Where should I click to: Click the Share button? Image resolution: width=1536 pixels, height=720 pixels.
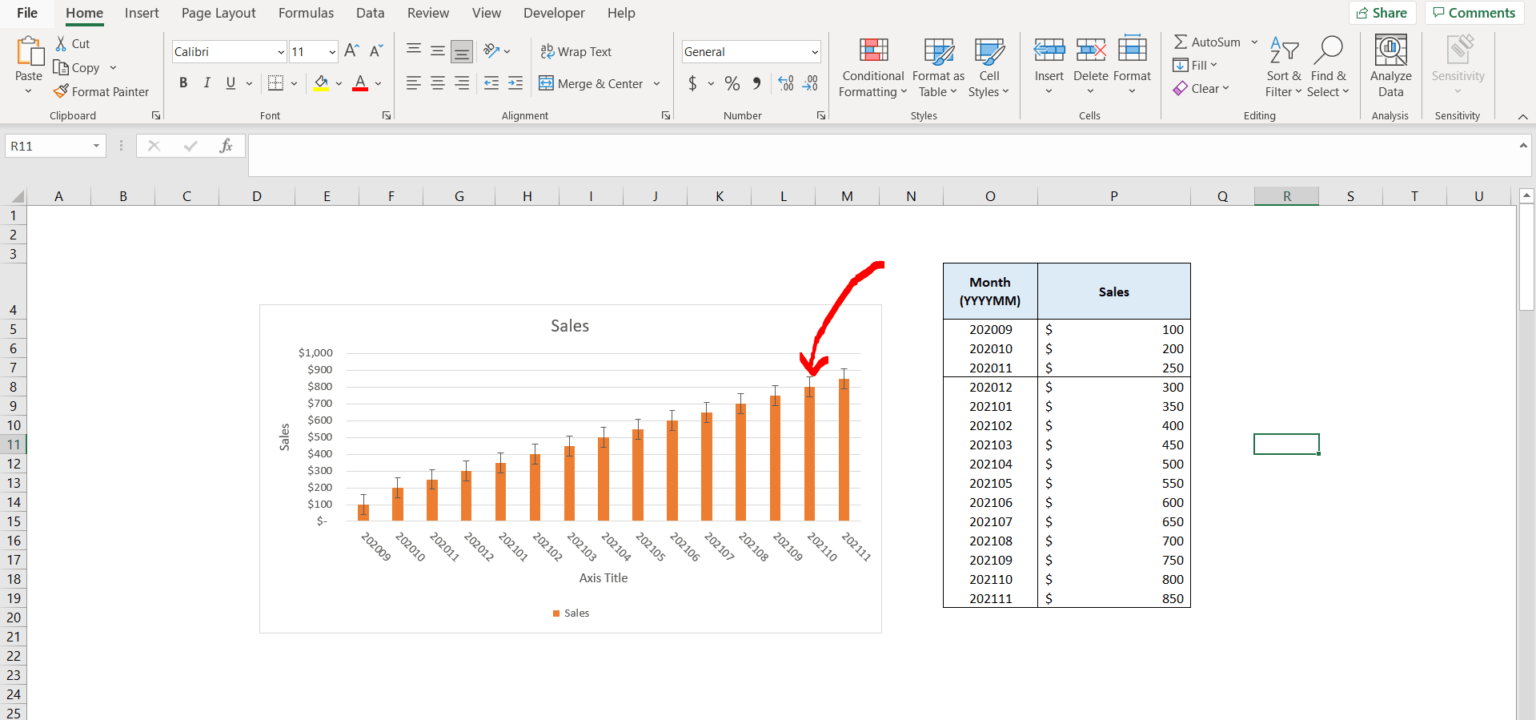click(x=1383, y=12)
